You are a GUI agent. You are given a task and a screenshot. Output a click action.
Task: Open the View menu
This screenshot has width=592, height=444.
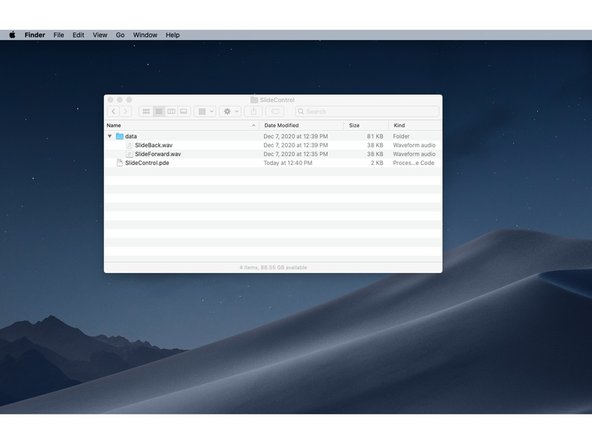pos(100,35)
